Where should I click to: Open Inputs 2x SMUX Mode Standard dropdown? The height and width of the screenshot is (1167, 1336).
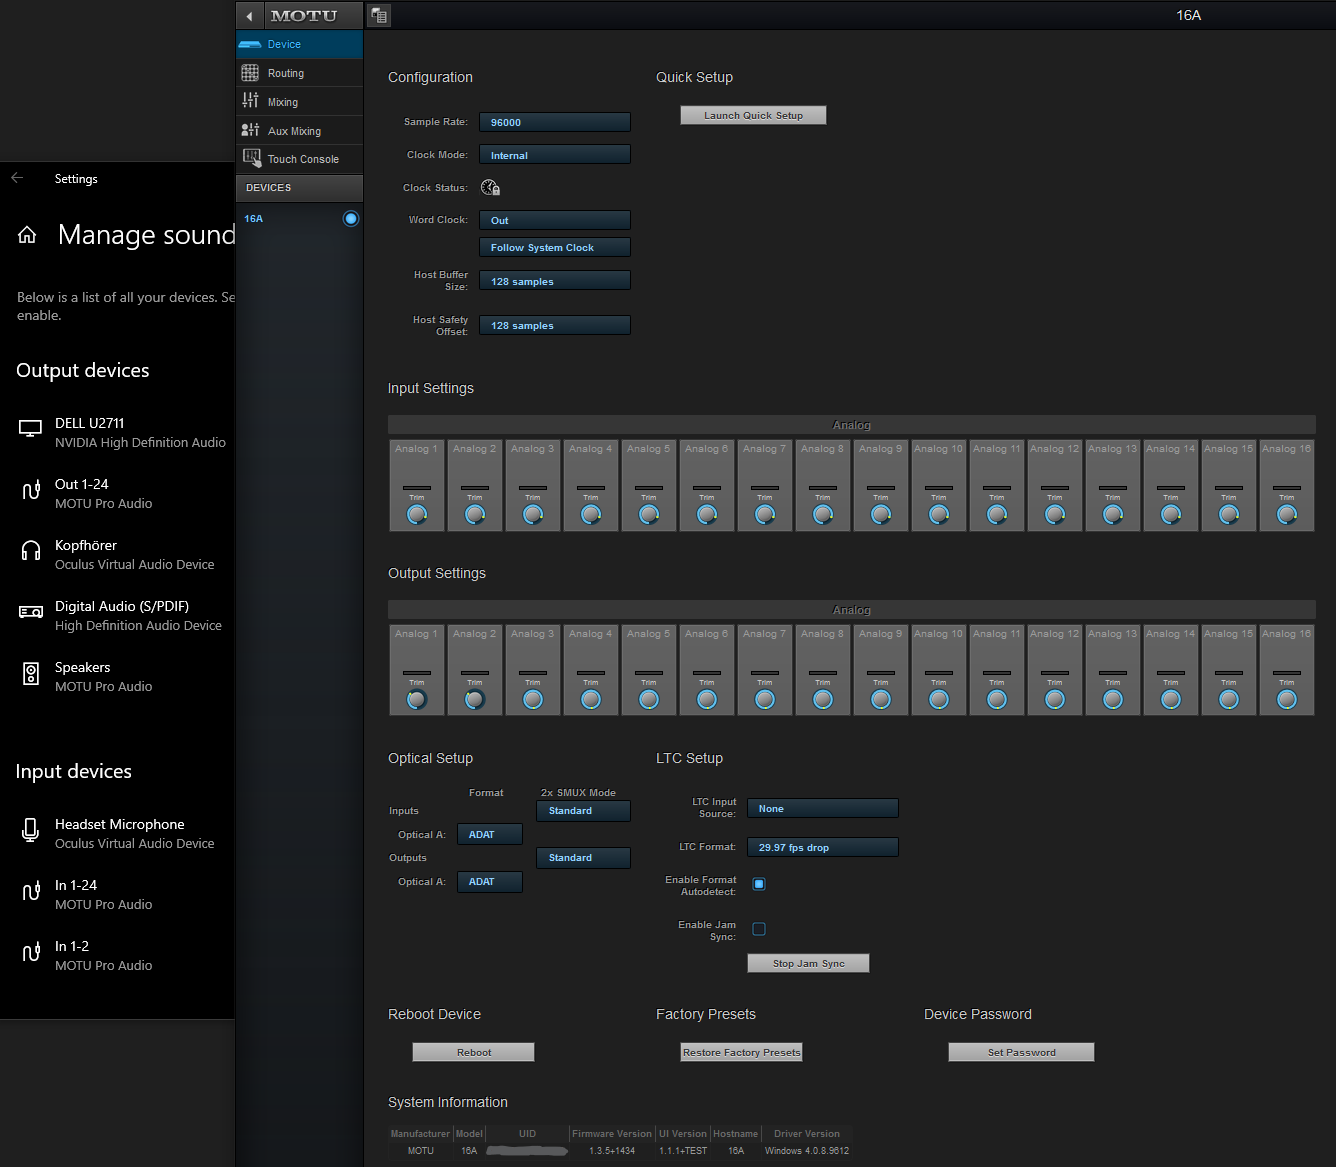pos(583,811)
